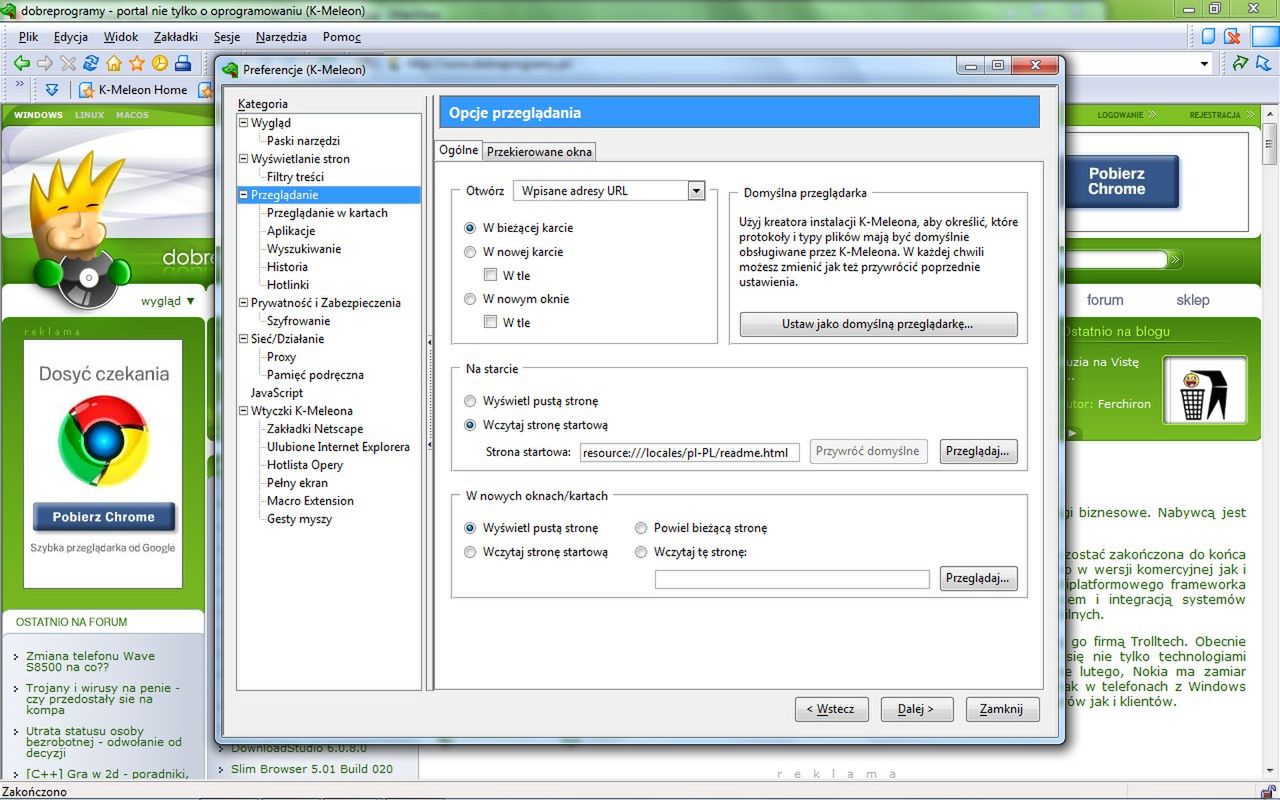Select JavaScript in category tree

(x=276, y=393)
